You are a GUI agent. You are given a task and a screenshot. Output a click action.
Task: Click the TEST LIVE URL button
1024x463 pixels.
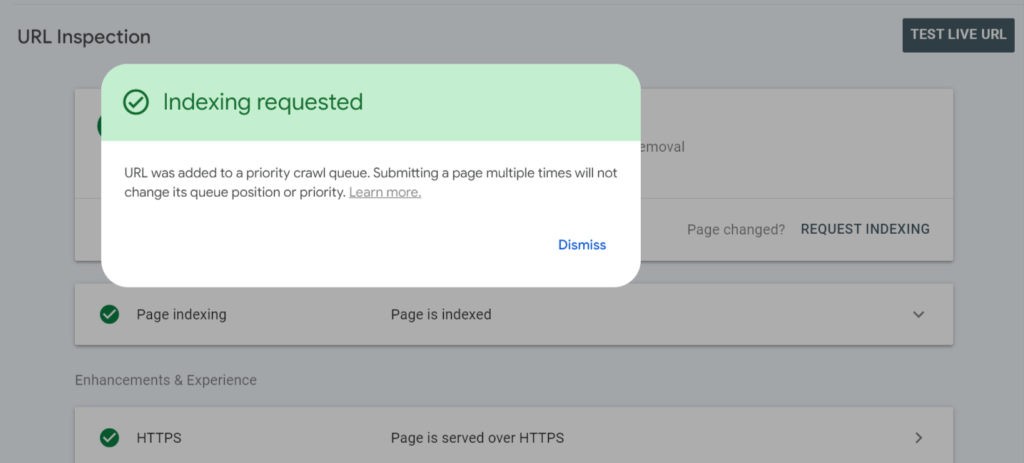957,34
